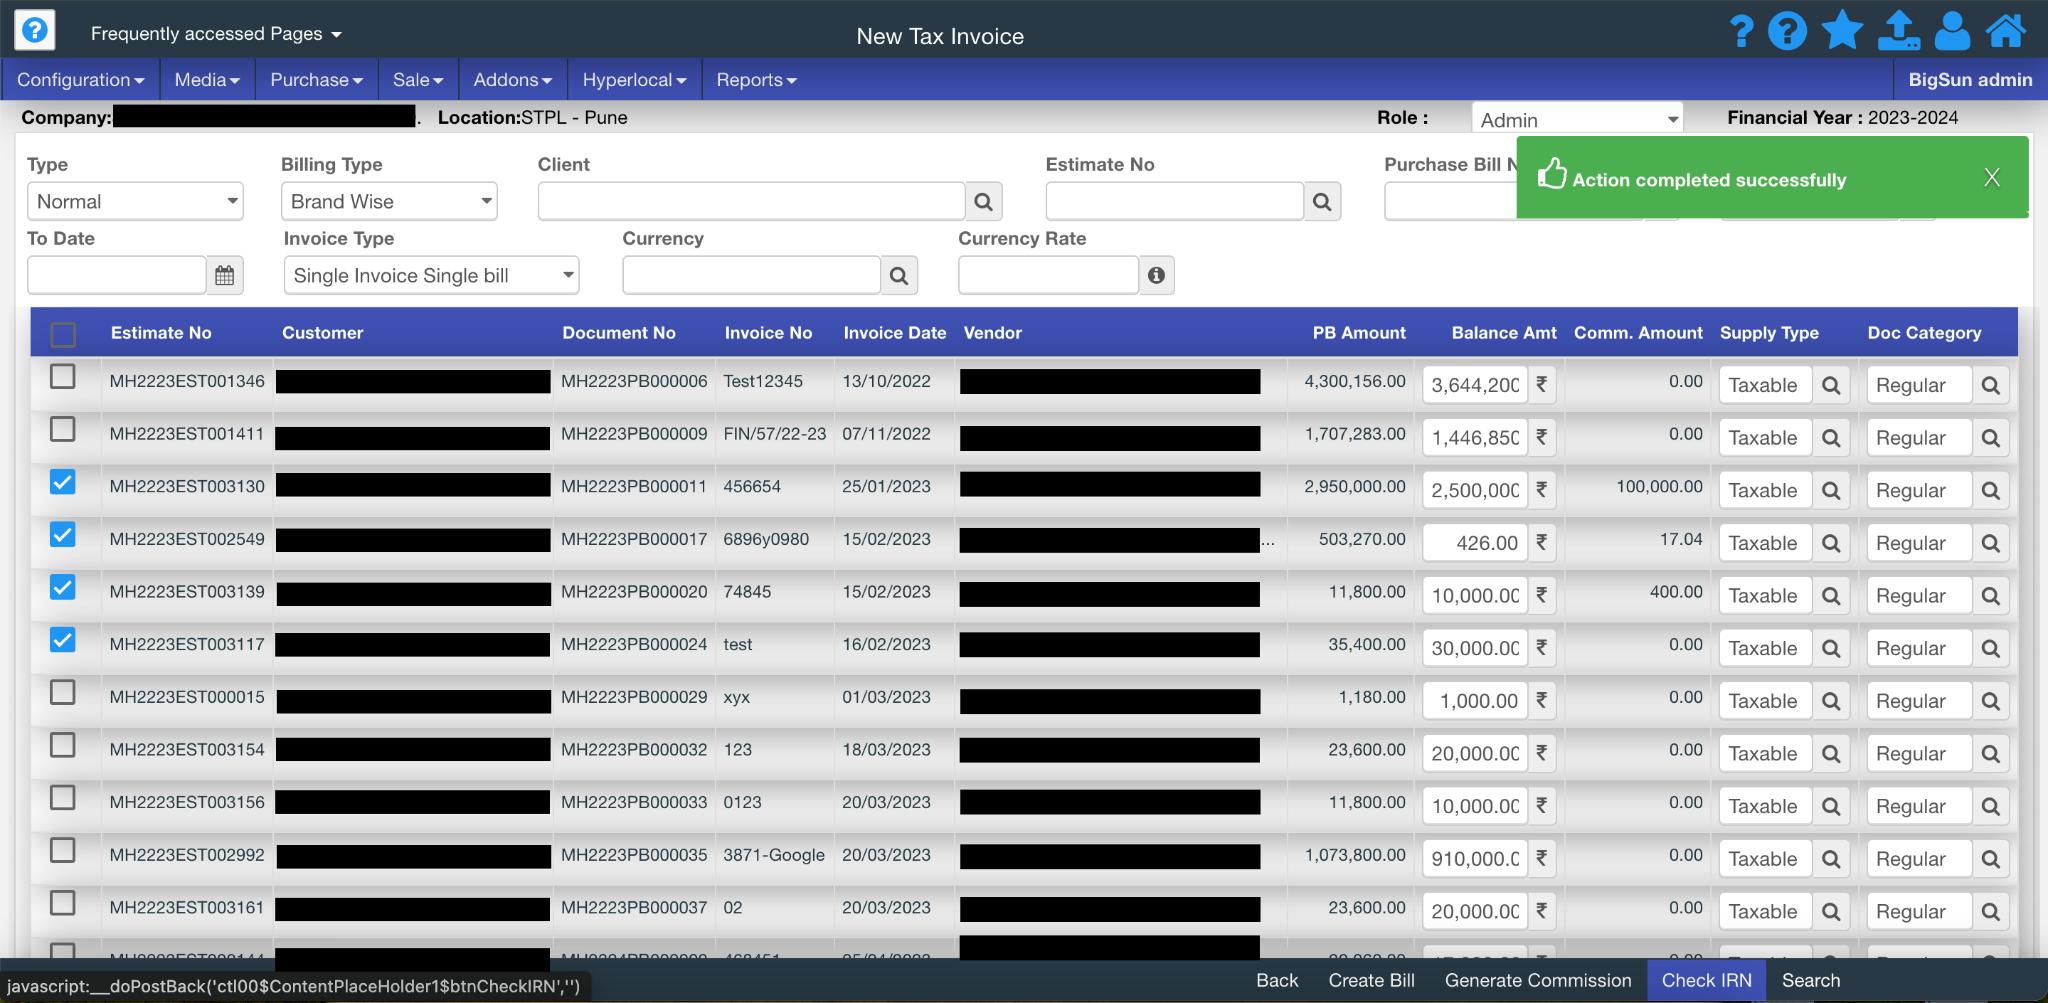Click the upload icon in the header
This screenshot has height=1003, width=2048.
point(1897,32)
